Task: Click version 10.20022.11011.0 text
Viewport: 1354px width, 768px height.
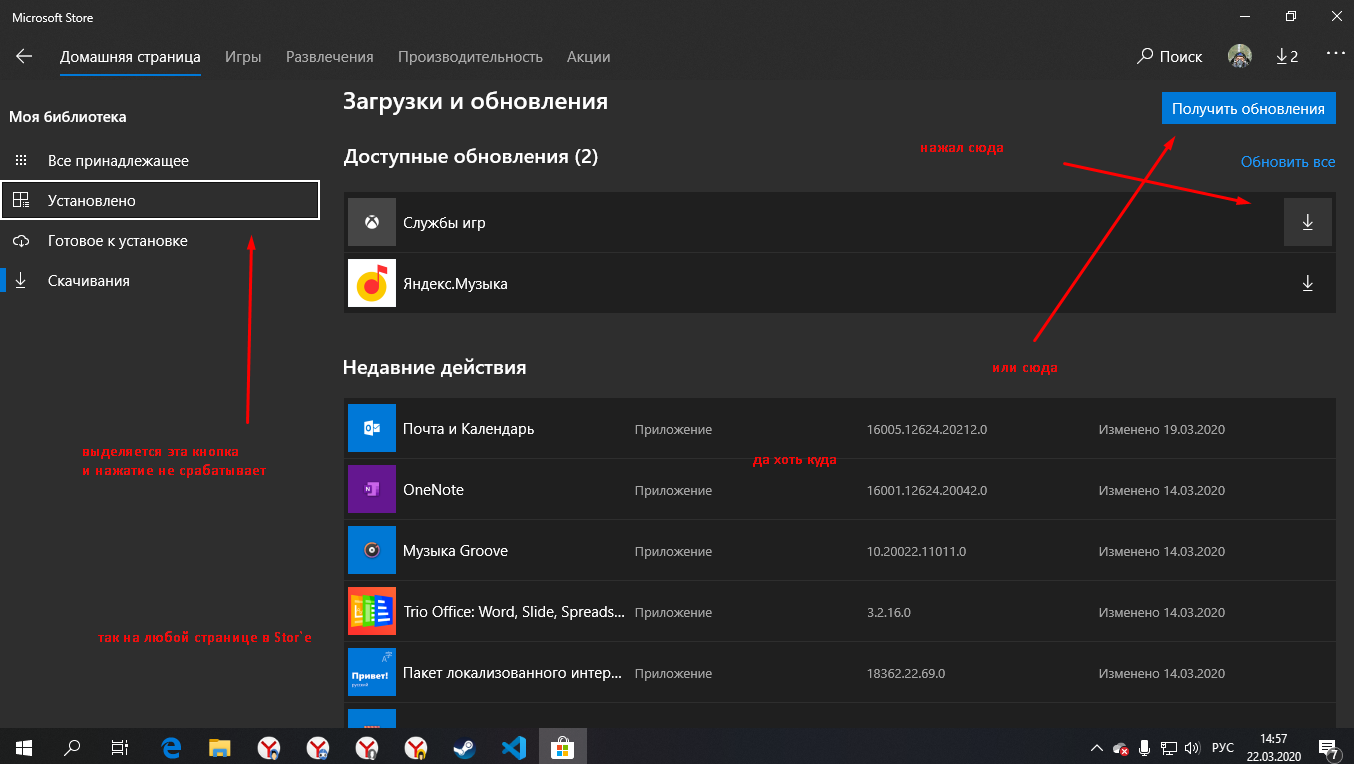Action: click(916, 552)
